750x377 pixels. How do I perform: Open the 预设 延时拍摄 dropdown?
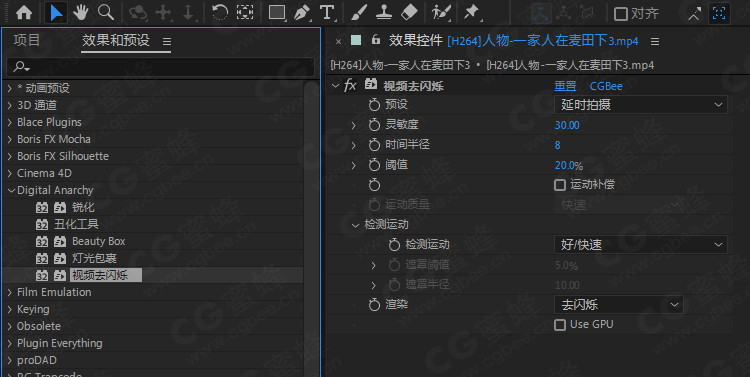pos(641,105)
